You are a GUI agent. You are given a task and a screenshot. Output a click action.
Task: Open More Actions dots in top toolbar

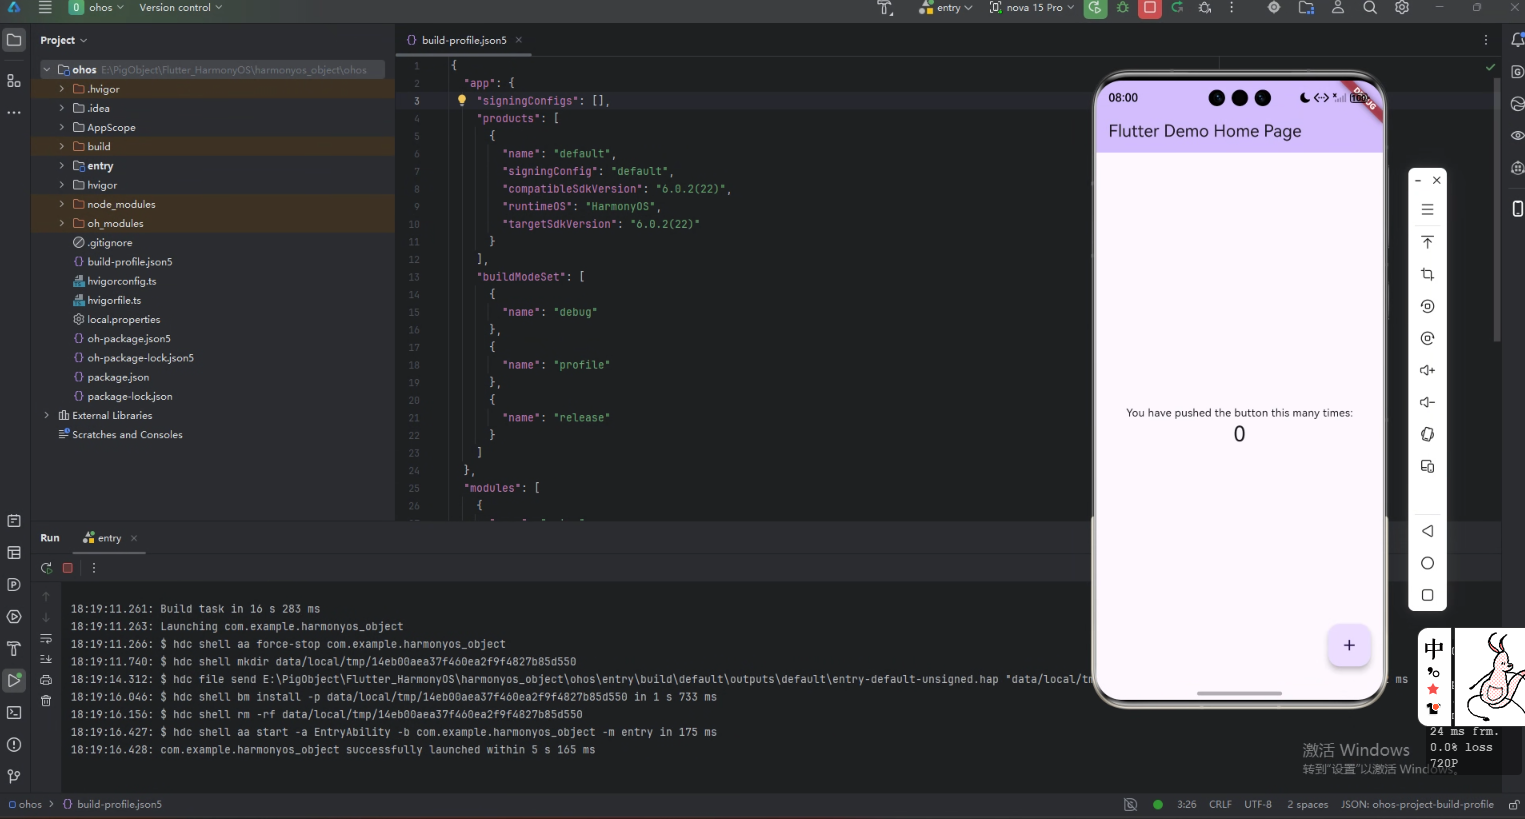[1231, 8]
